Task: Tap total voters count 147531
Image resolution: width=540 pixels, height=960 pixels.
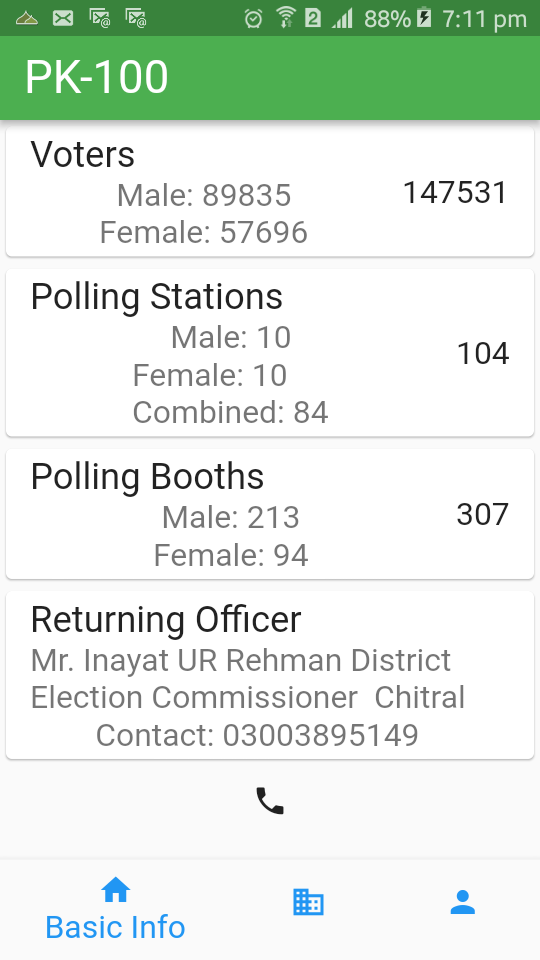Action: (455, 192)
